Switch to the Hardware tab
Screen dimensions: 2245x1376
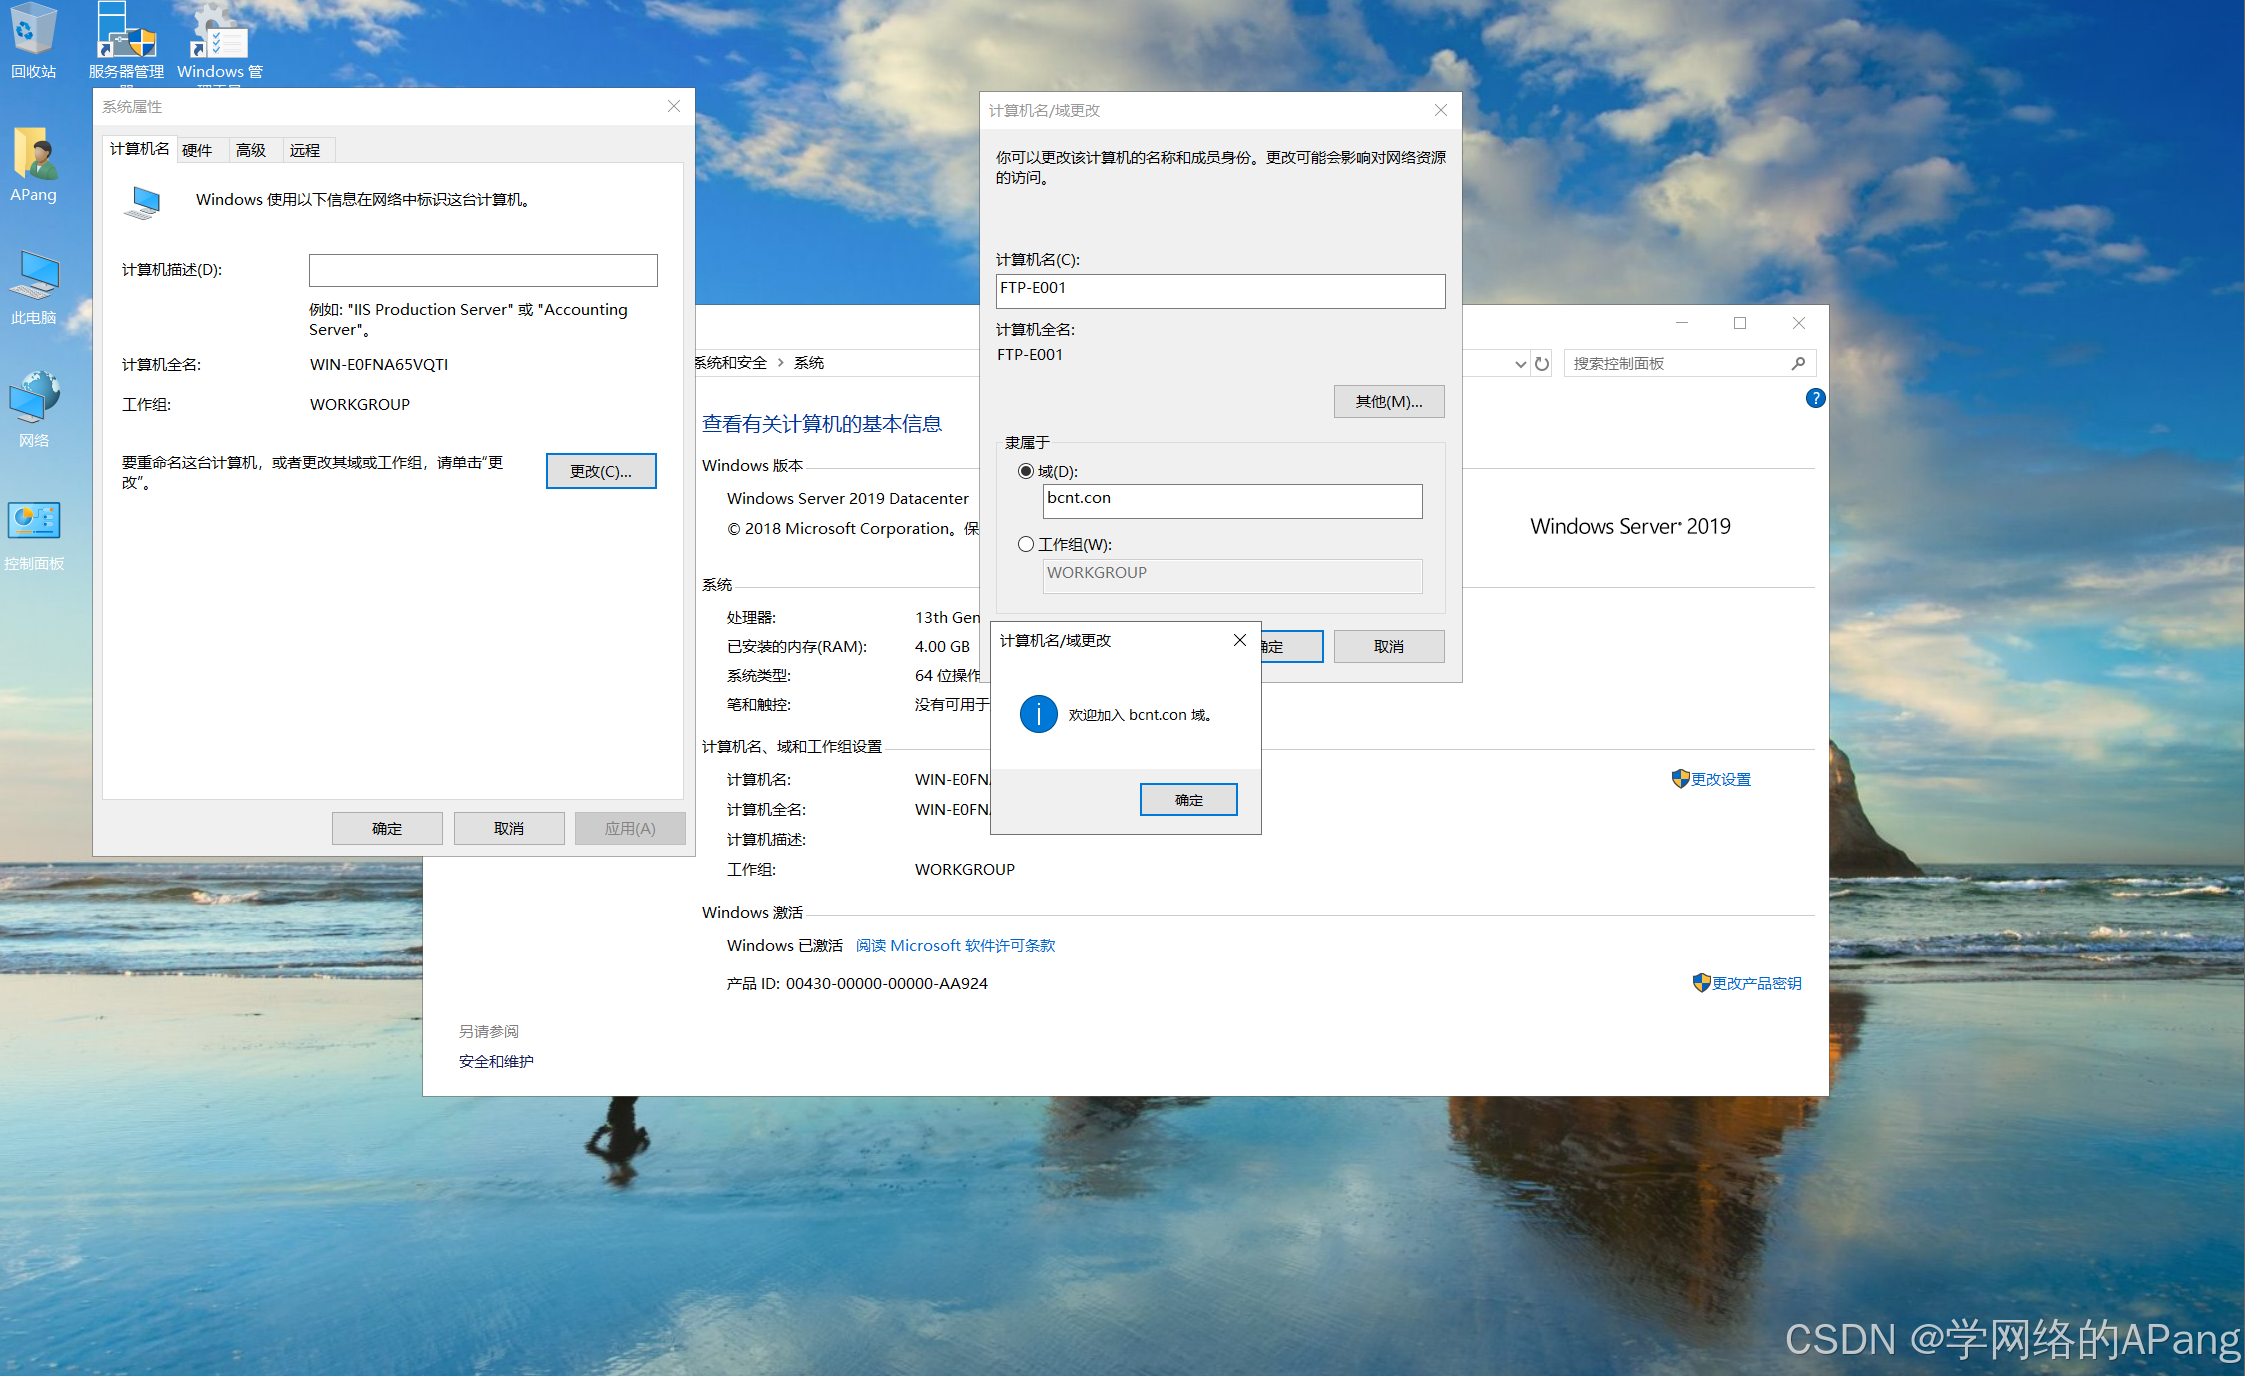(x=197, y=150)
